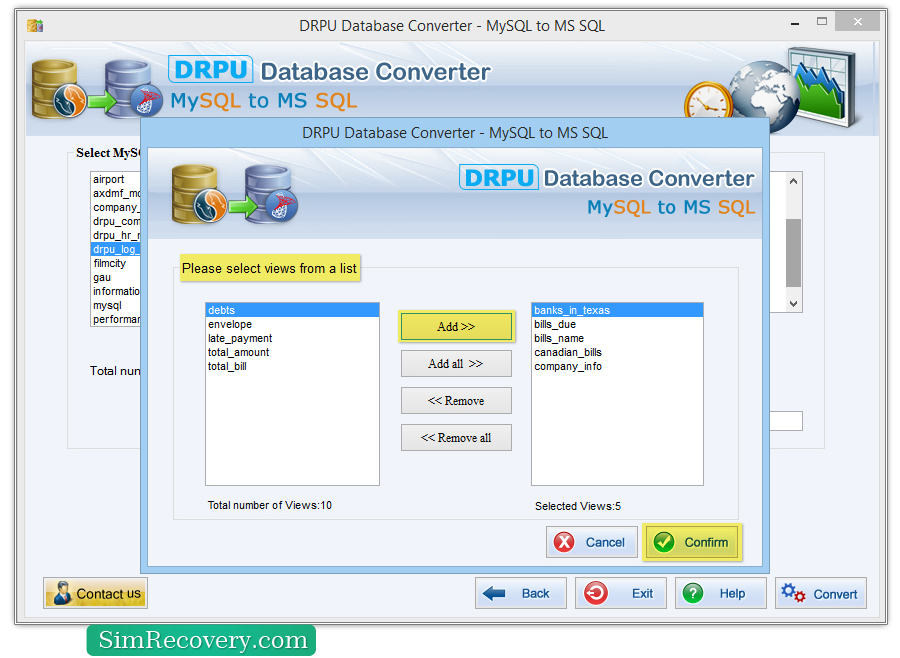Select the airport database in the main window

115,179
